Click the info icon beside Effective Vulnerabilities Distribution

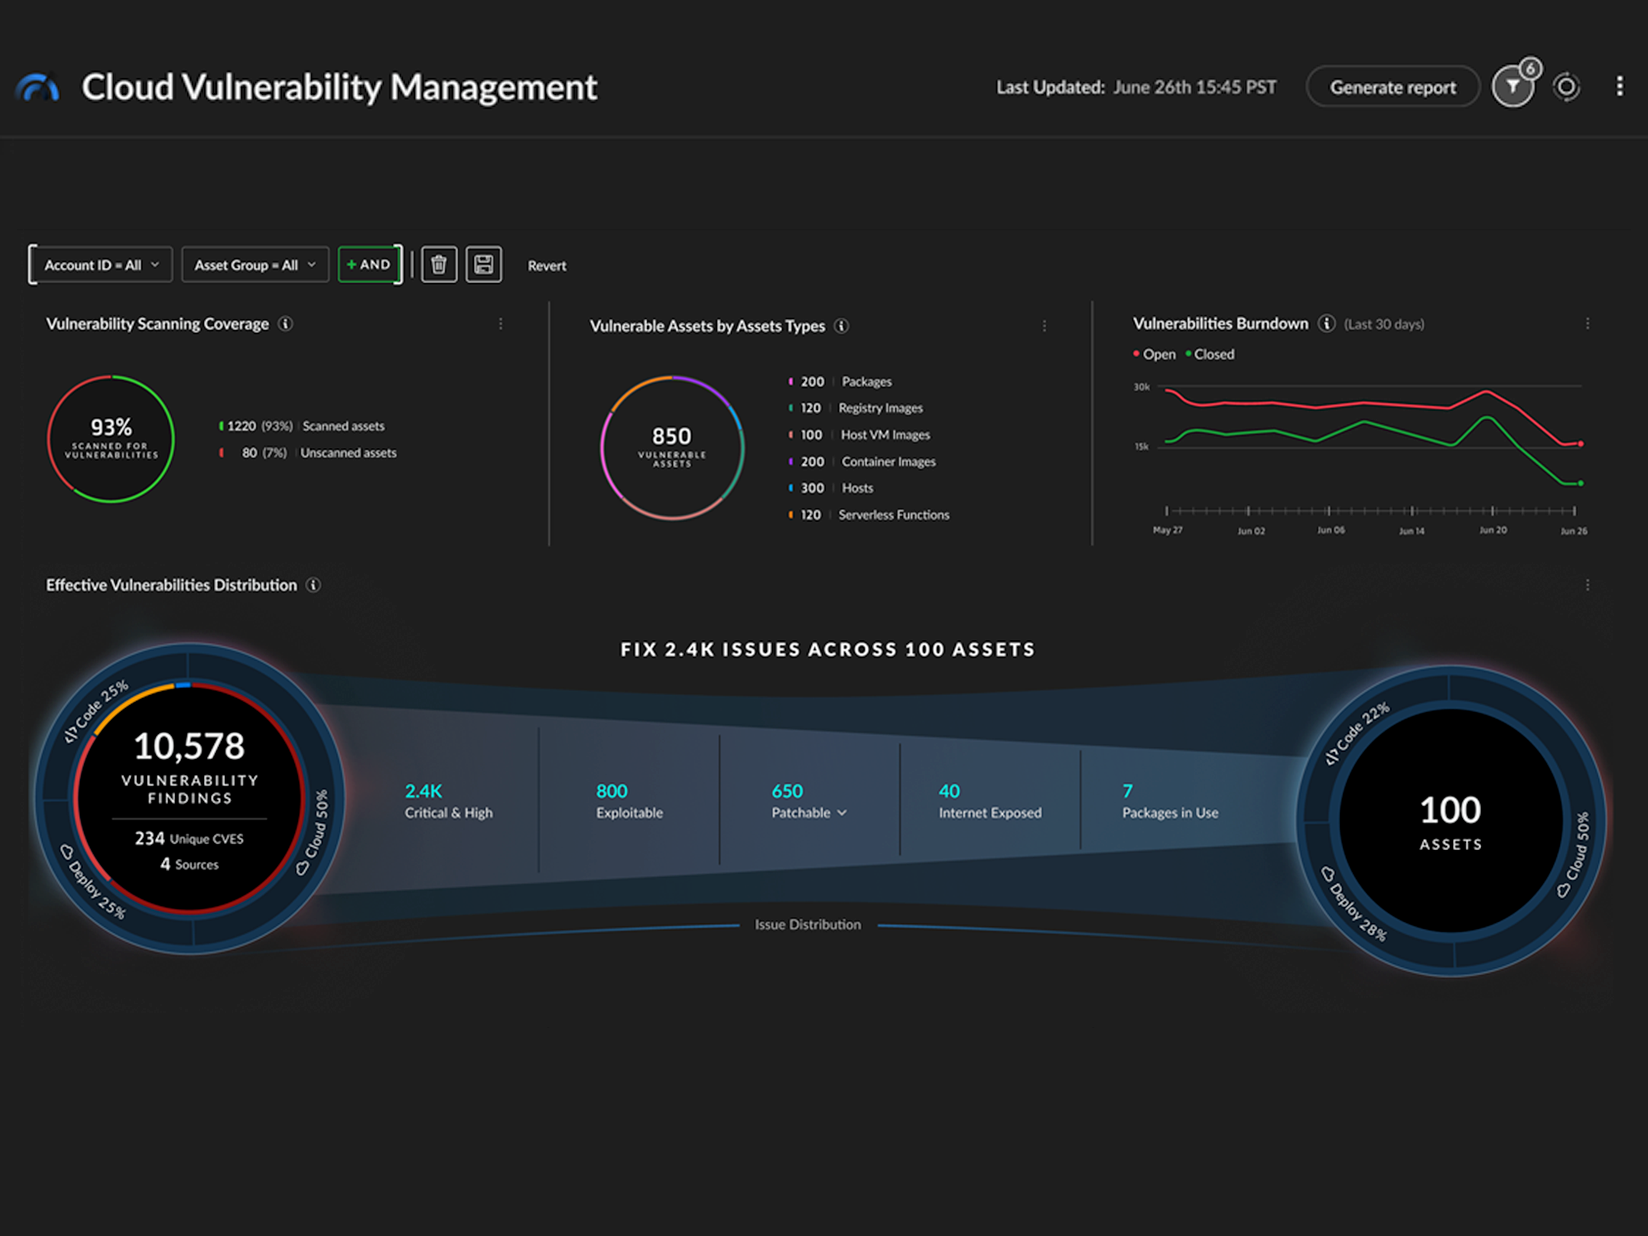pos(314,585)
